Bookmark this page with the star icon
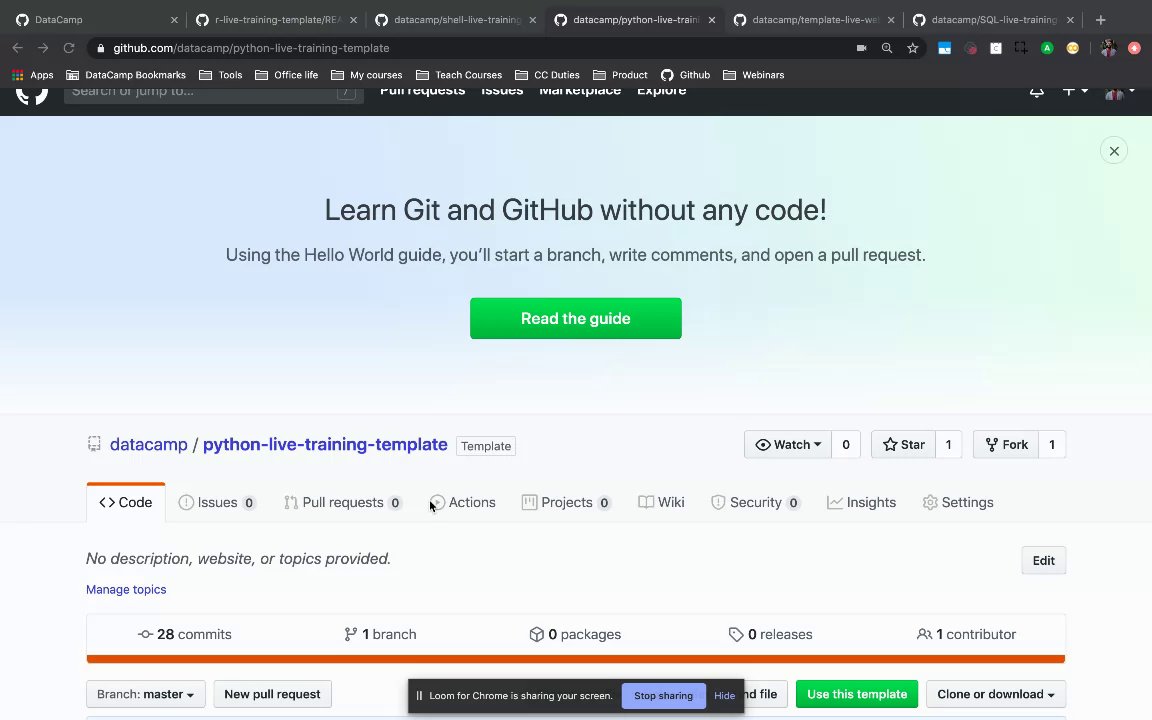The height and width of the screenshot is (720, 1152). point(912,48)
